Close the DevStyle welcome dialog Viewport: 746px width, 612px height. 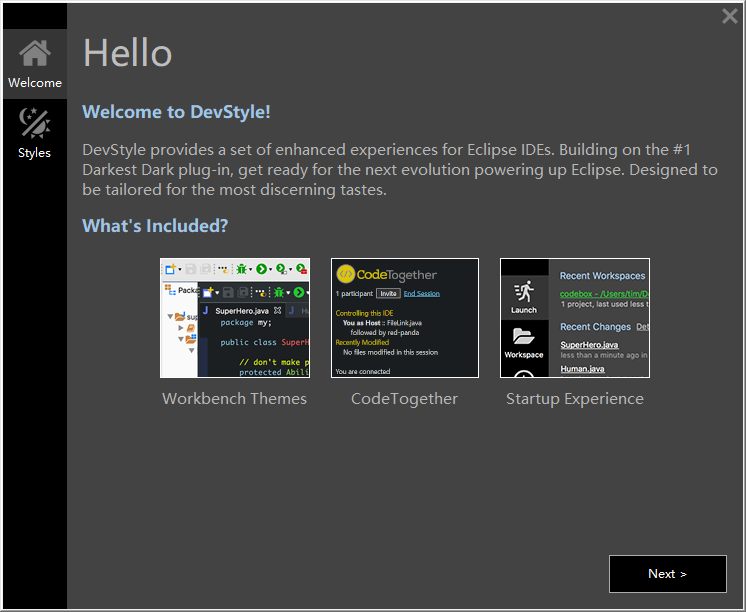point(729,16)
